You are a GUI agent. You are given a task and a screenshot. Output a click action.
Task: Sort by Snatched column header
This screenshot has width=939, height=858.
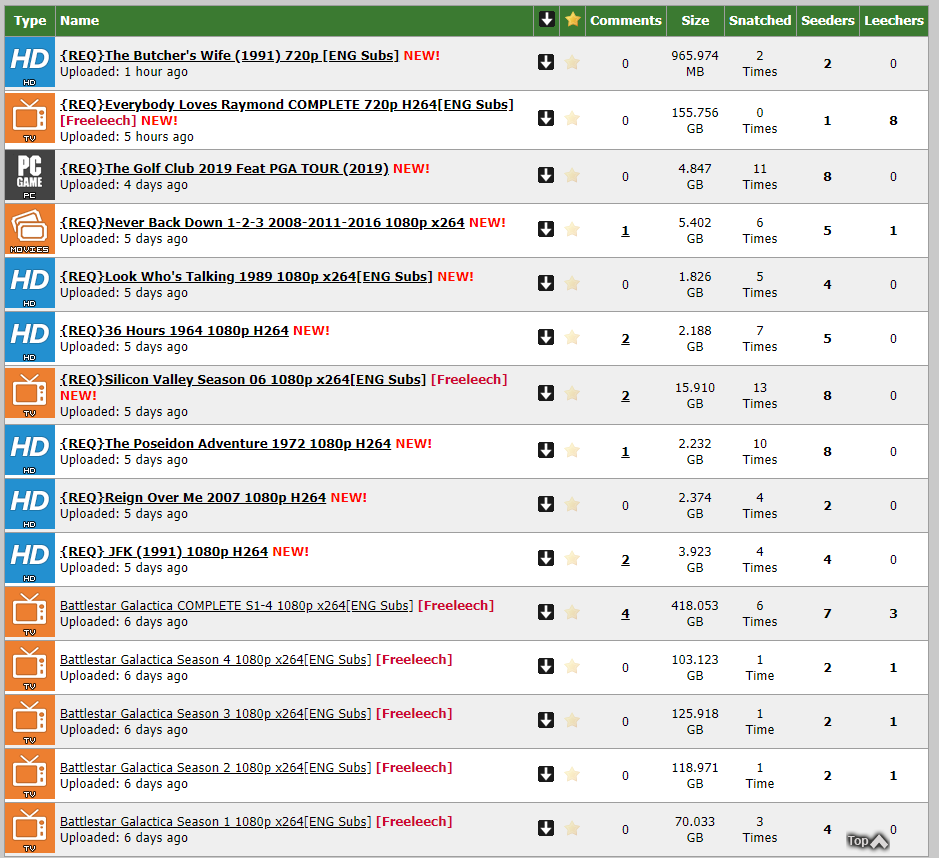coord(759,20)
